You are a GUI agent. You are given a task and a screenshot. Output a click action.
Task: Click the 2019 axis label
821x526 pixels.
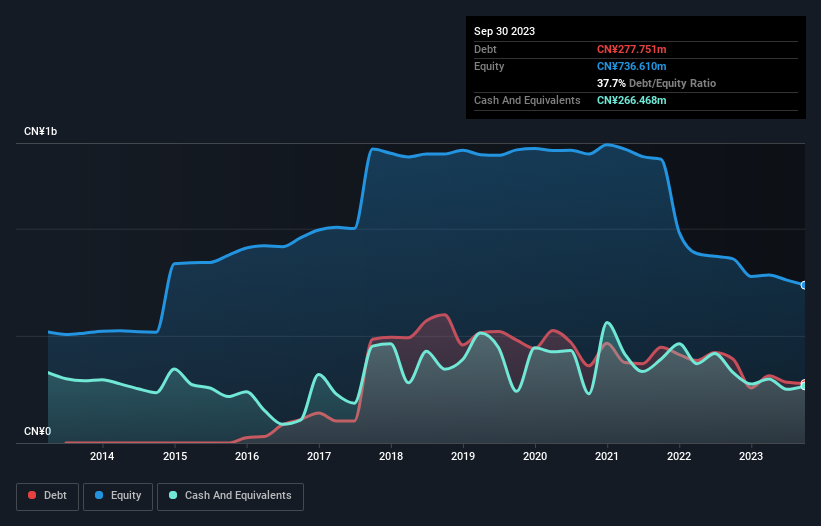point(463,456)
